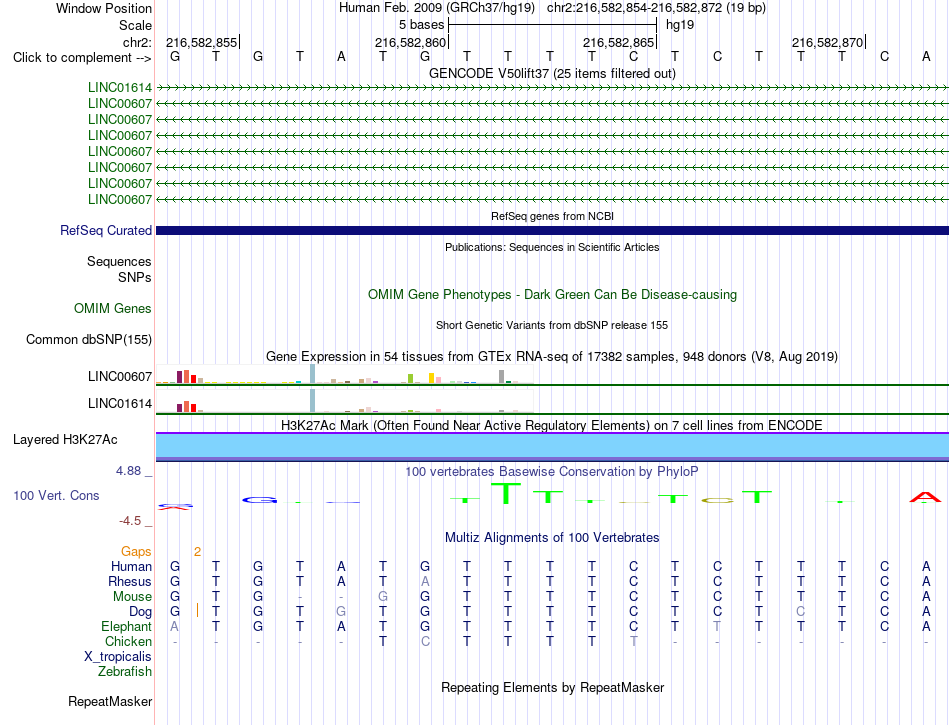The height and width of the screenshot is (725, 950).
Task: Click the 216,582,855 position marker
Action: click(202, 42)
